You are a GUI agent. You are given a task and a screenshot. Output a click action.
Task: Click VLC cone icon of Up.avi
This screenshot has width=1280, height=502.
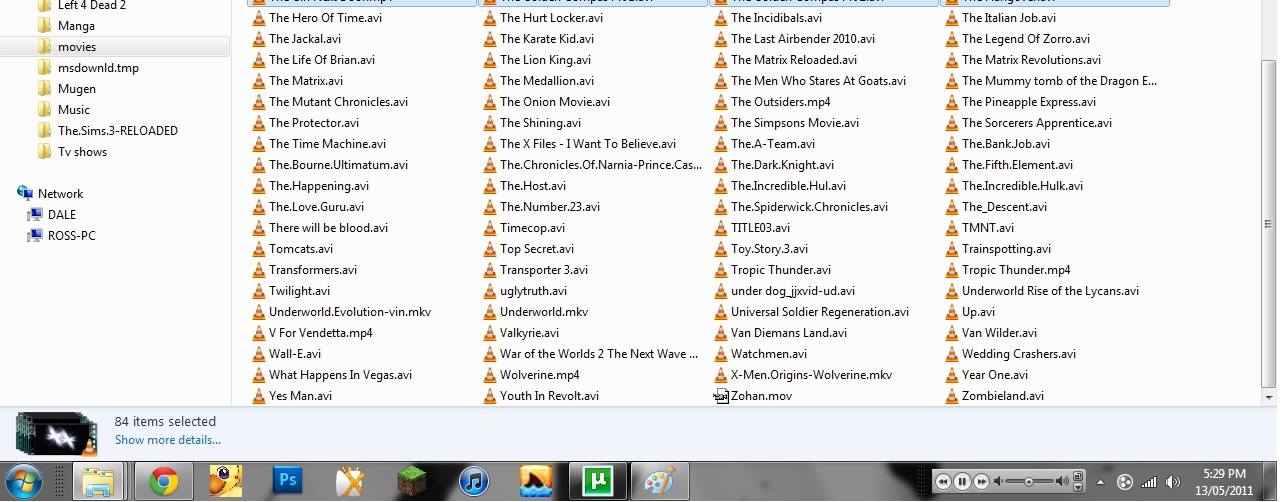(x=952, y=312)
